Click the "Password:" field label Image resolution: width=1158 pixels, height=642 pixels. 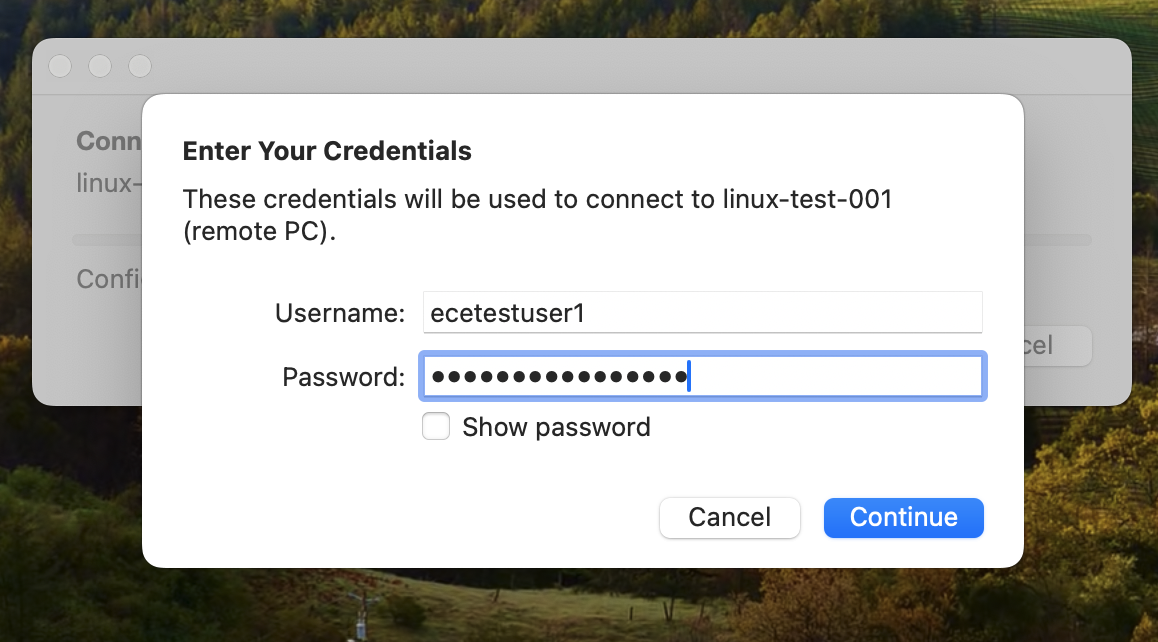(343, 377)
